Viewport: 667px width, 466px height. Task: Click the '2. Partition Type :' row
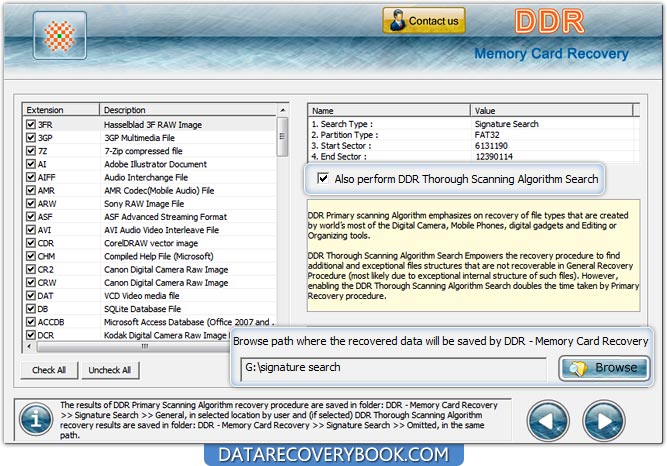coord(473,135)
